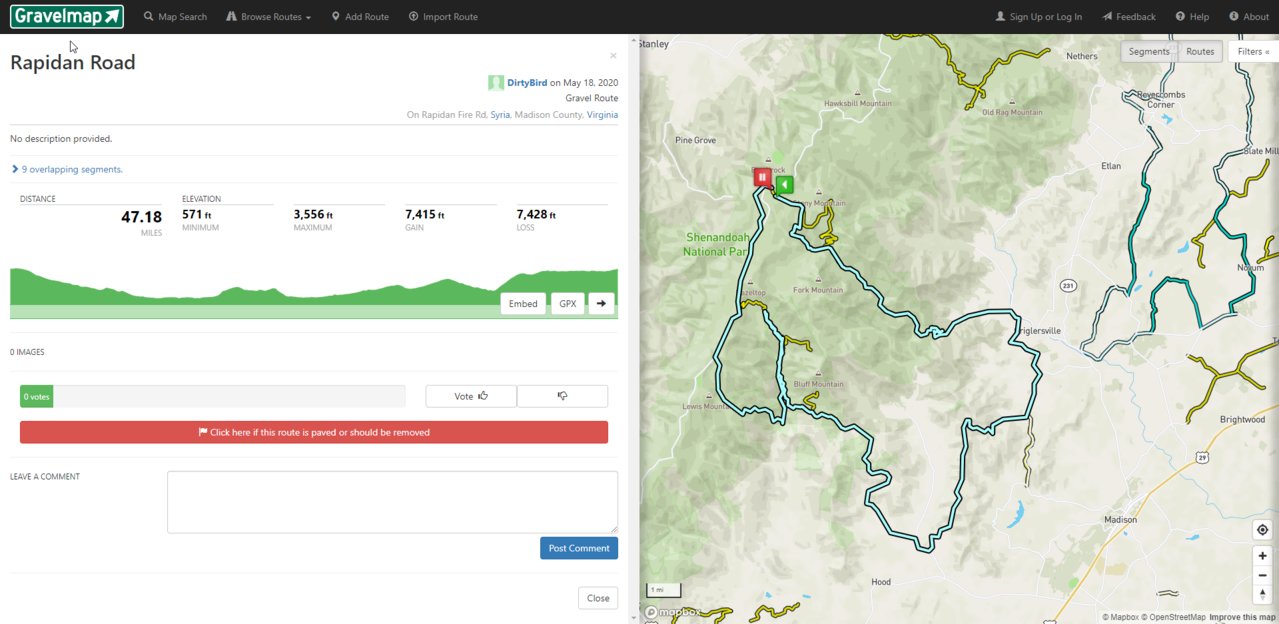This screenshot has width=1279, height=624.
Task: Zoom in on the map
Action: [x=1262, y=555]
